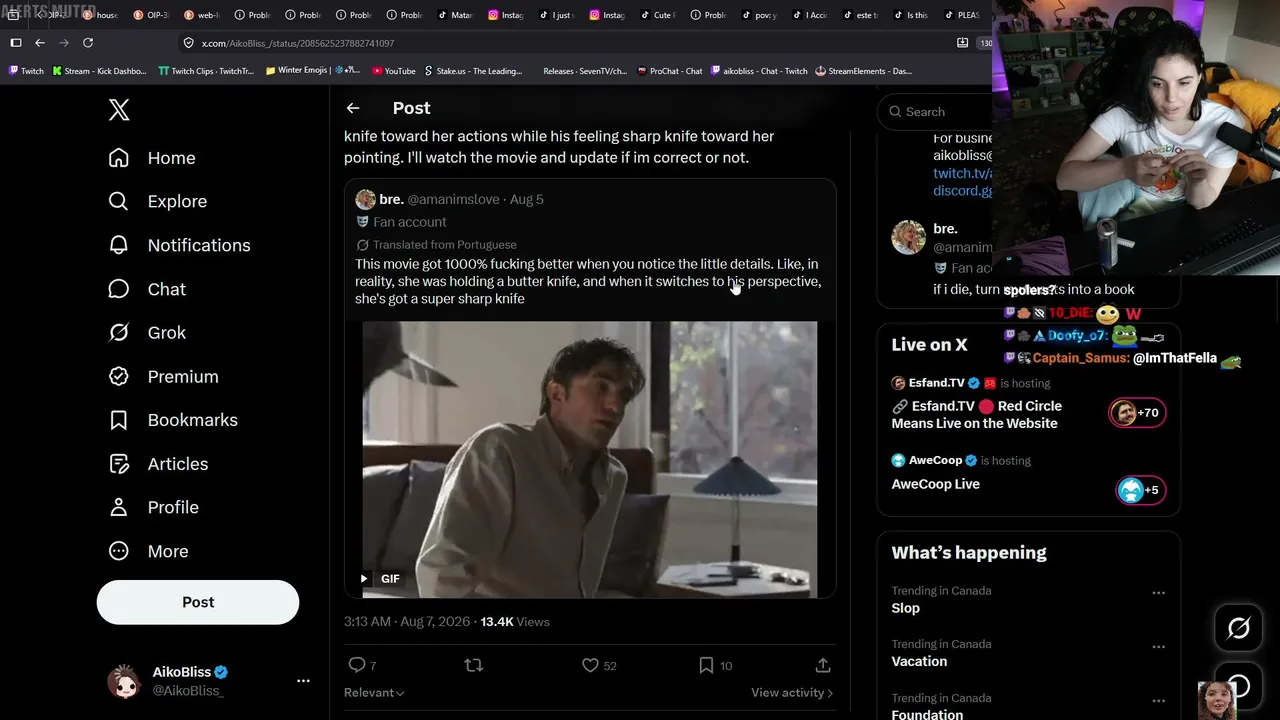Open Explore in the X sidebar
The height and width of the screenshot is (720, 1280).
(158, 201)
